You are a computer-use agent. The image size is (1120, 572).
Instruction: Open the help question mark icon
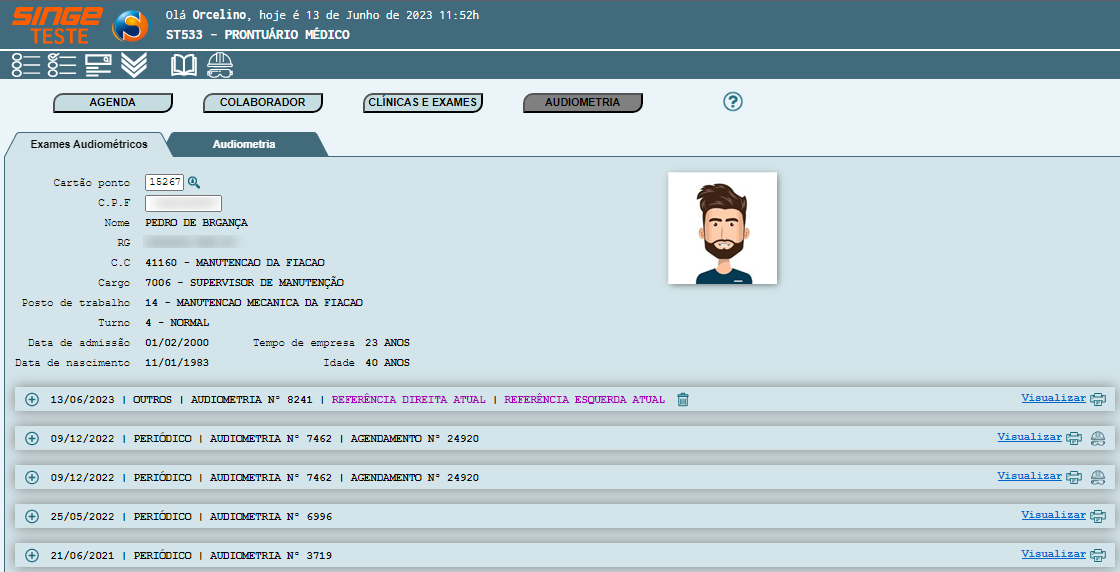click(x=733, y=102)
